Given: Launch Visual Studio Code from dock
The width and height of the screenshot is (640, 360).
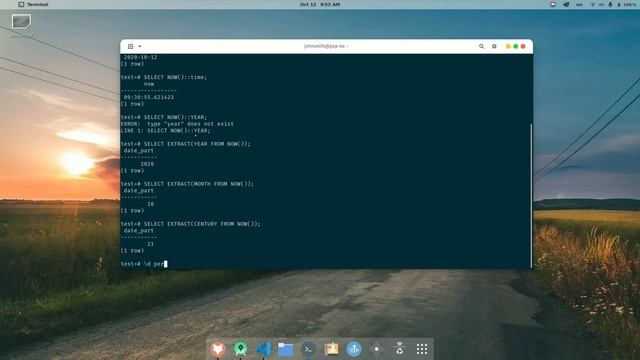Looking at the screenshot, I should click(264, 349).
